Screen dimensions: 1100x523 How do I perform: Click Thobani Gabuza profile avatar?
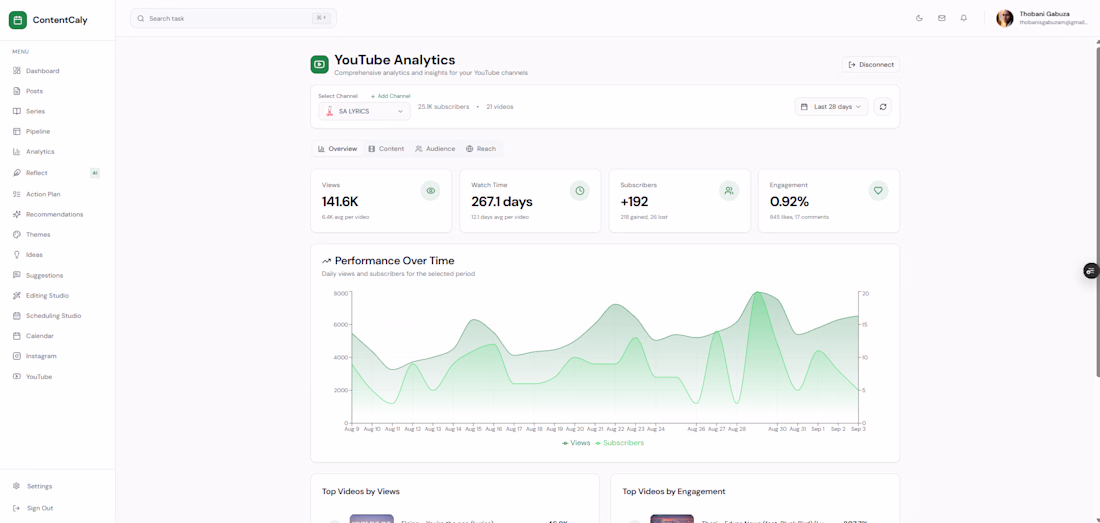[1005, 18]
